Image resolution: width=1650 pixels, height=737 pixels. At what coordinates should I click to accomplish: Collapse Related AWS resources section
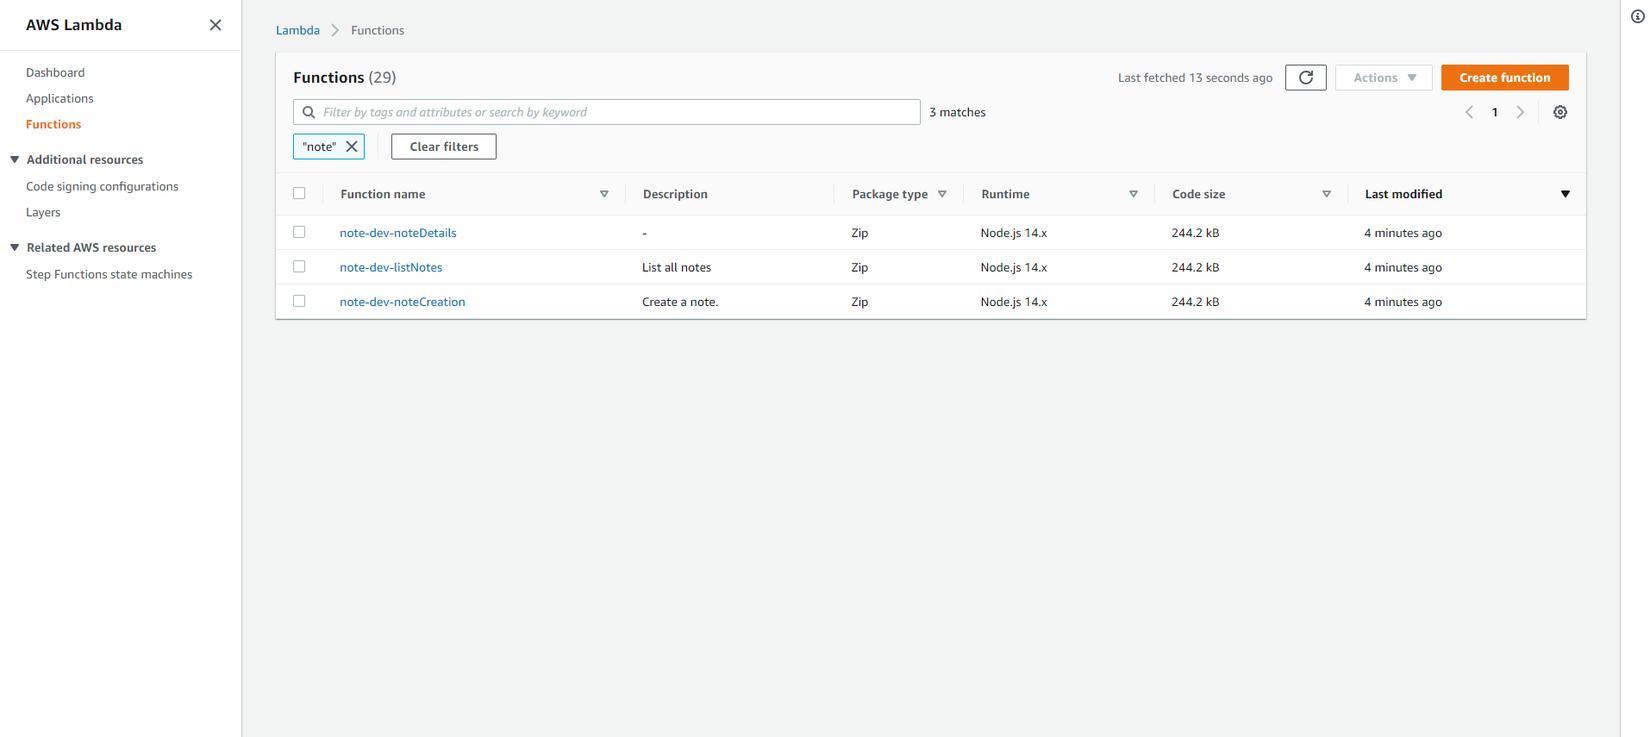click(x=15, y=248)
